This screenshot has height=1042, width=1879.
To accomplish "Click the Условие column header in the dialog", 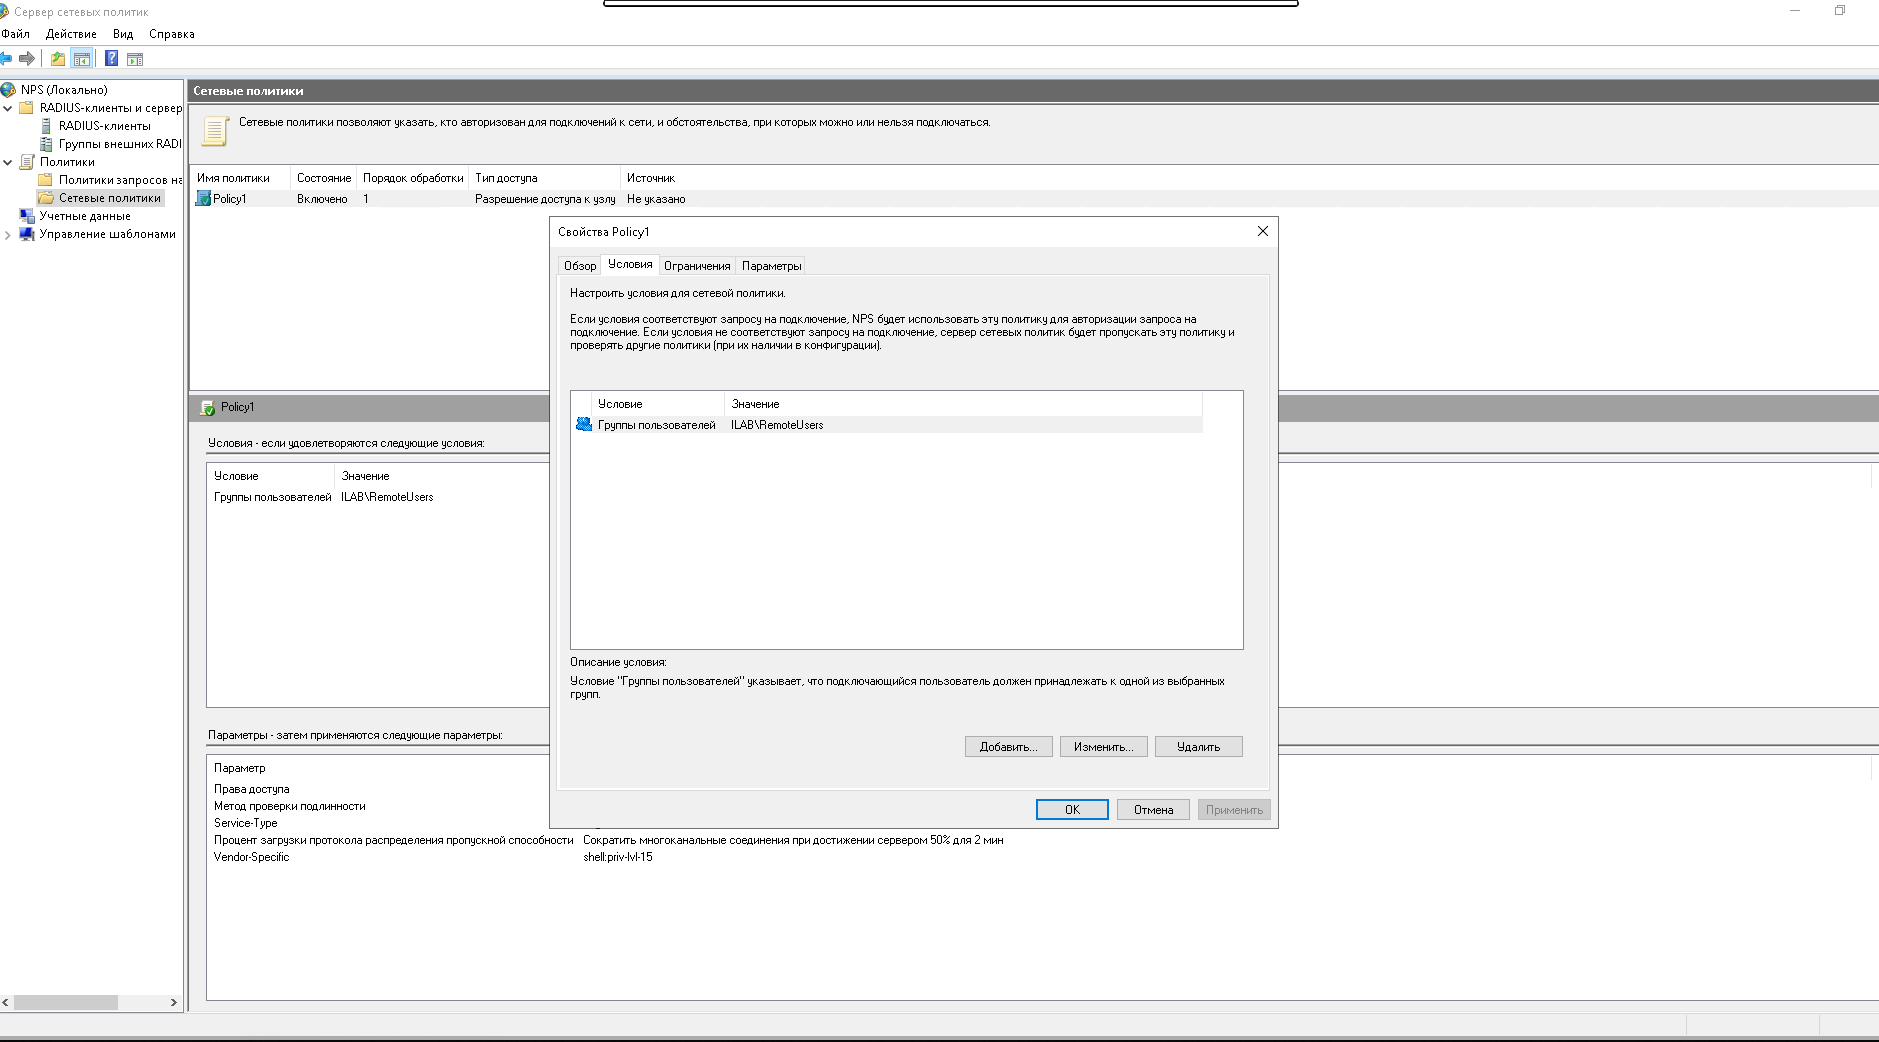I will (x=658, y=404).
